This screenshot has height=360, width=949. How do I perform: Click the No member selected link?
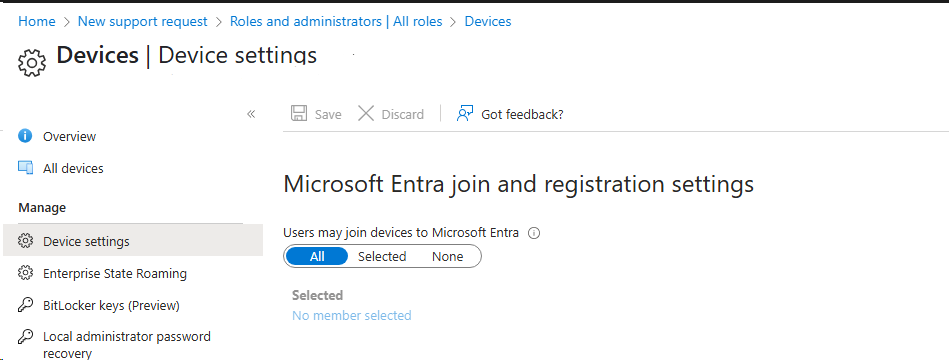352,315
